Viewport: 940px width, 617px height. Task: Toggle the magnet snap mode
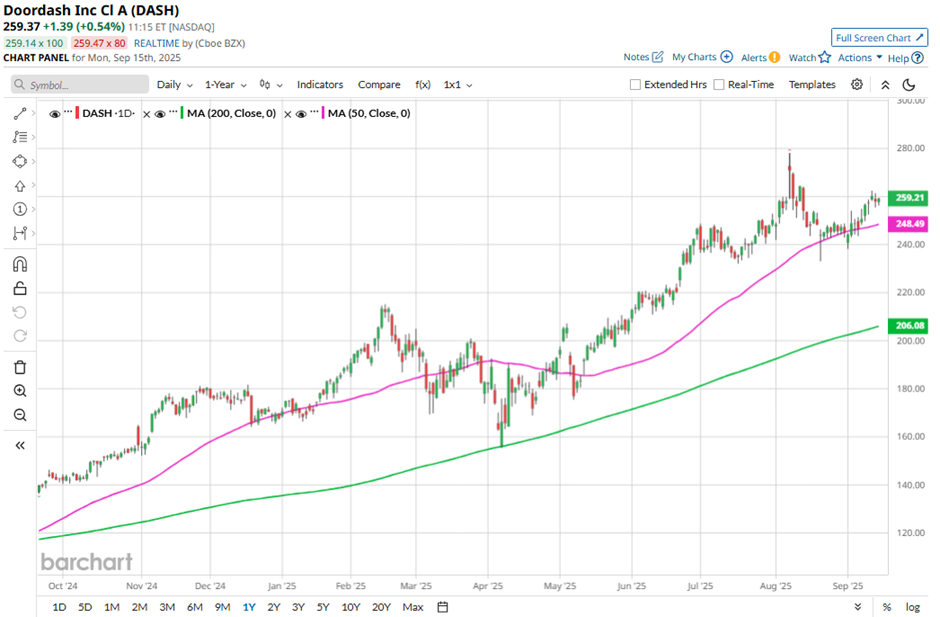tap(20, 264)
